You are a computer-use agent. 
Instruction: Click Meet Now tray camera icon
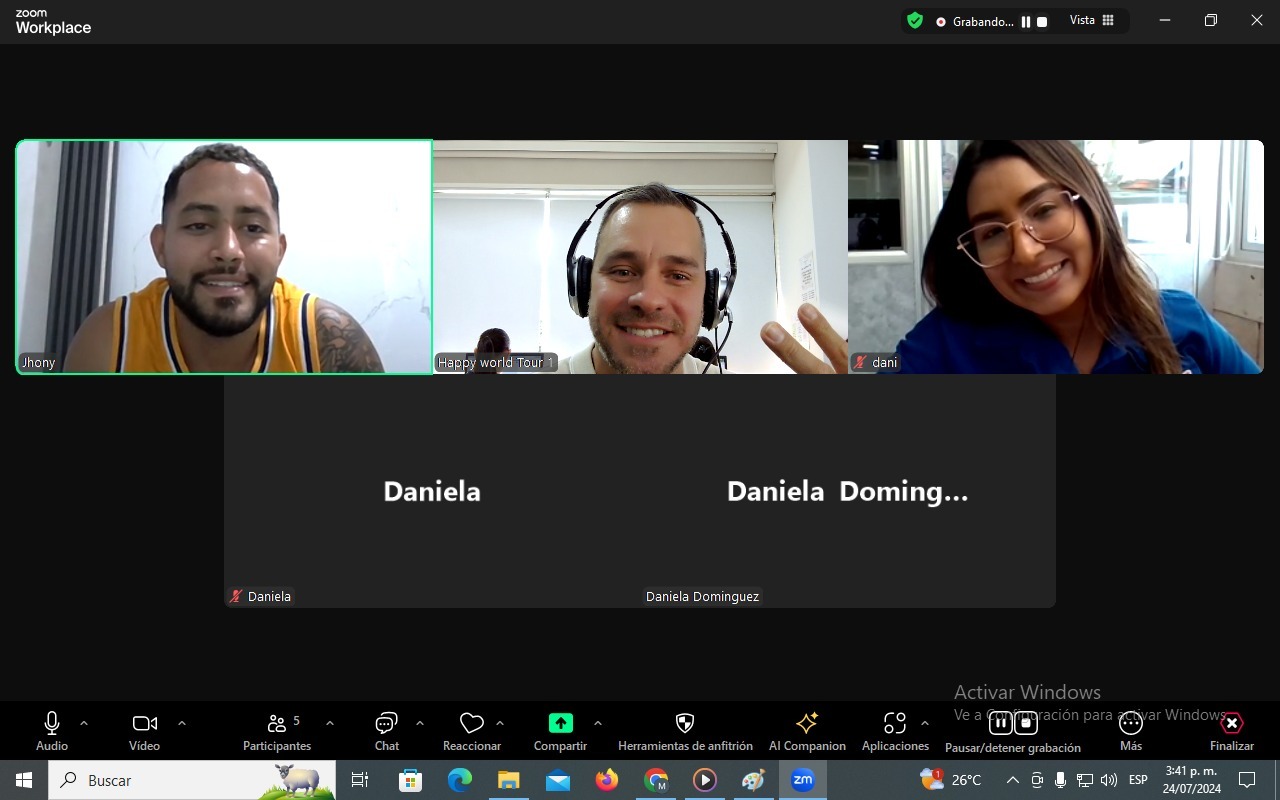coord(1037,780)
